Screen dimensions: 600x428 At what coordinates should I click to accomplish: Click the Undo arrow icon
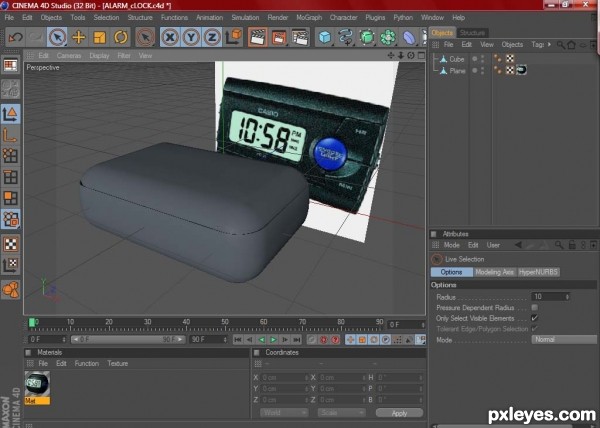coord(15,37)
